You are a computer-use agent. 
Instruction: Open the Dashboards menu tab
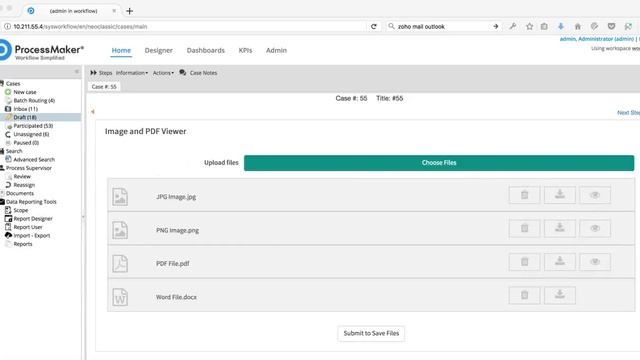(x=206, y=50)
